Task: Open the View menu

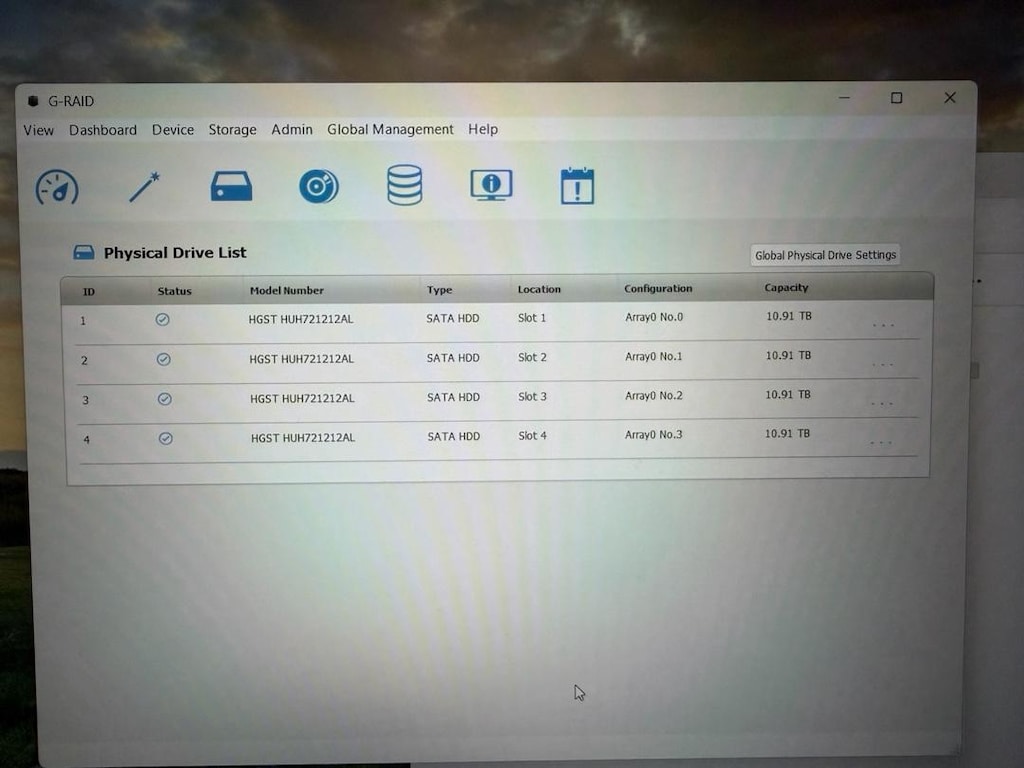Action: pyautogui.click(x=39, y=130)
